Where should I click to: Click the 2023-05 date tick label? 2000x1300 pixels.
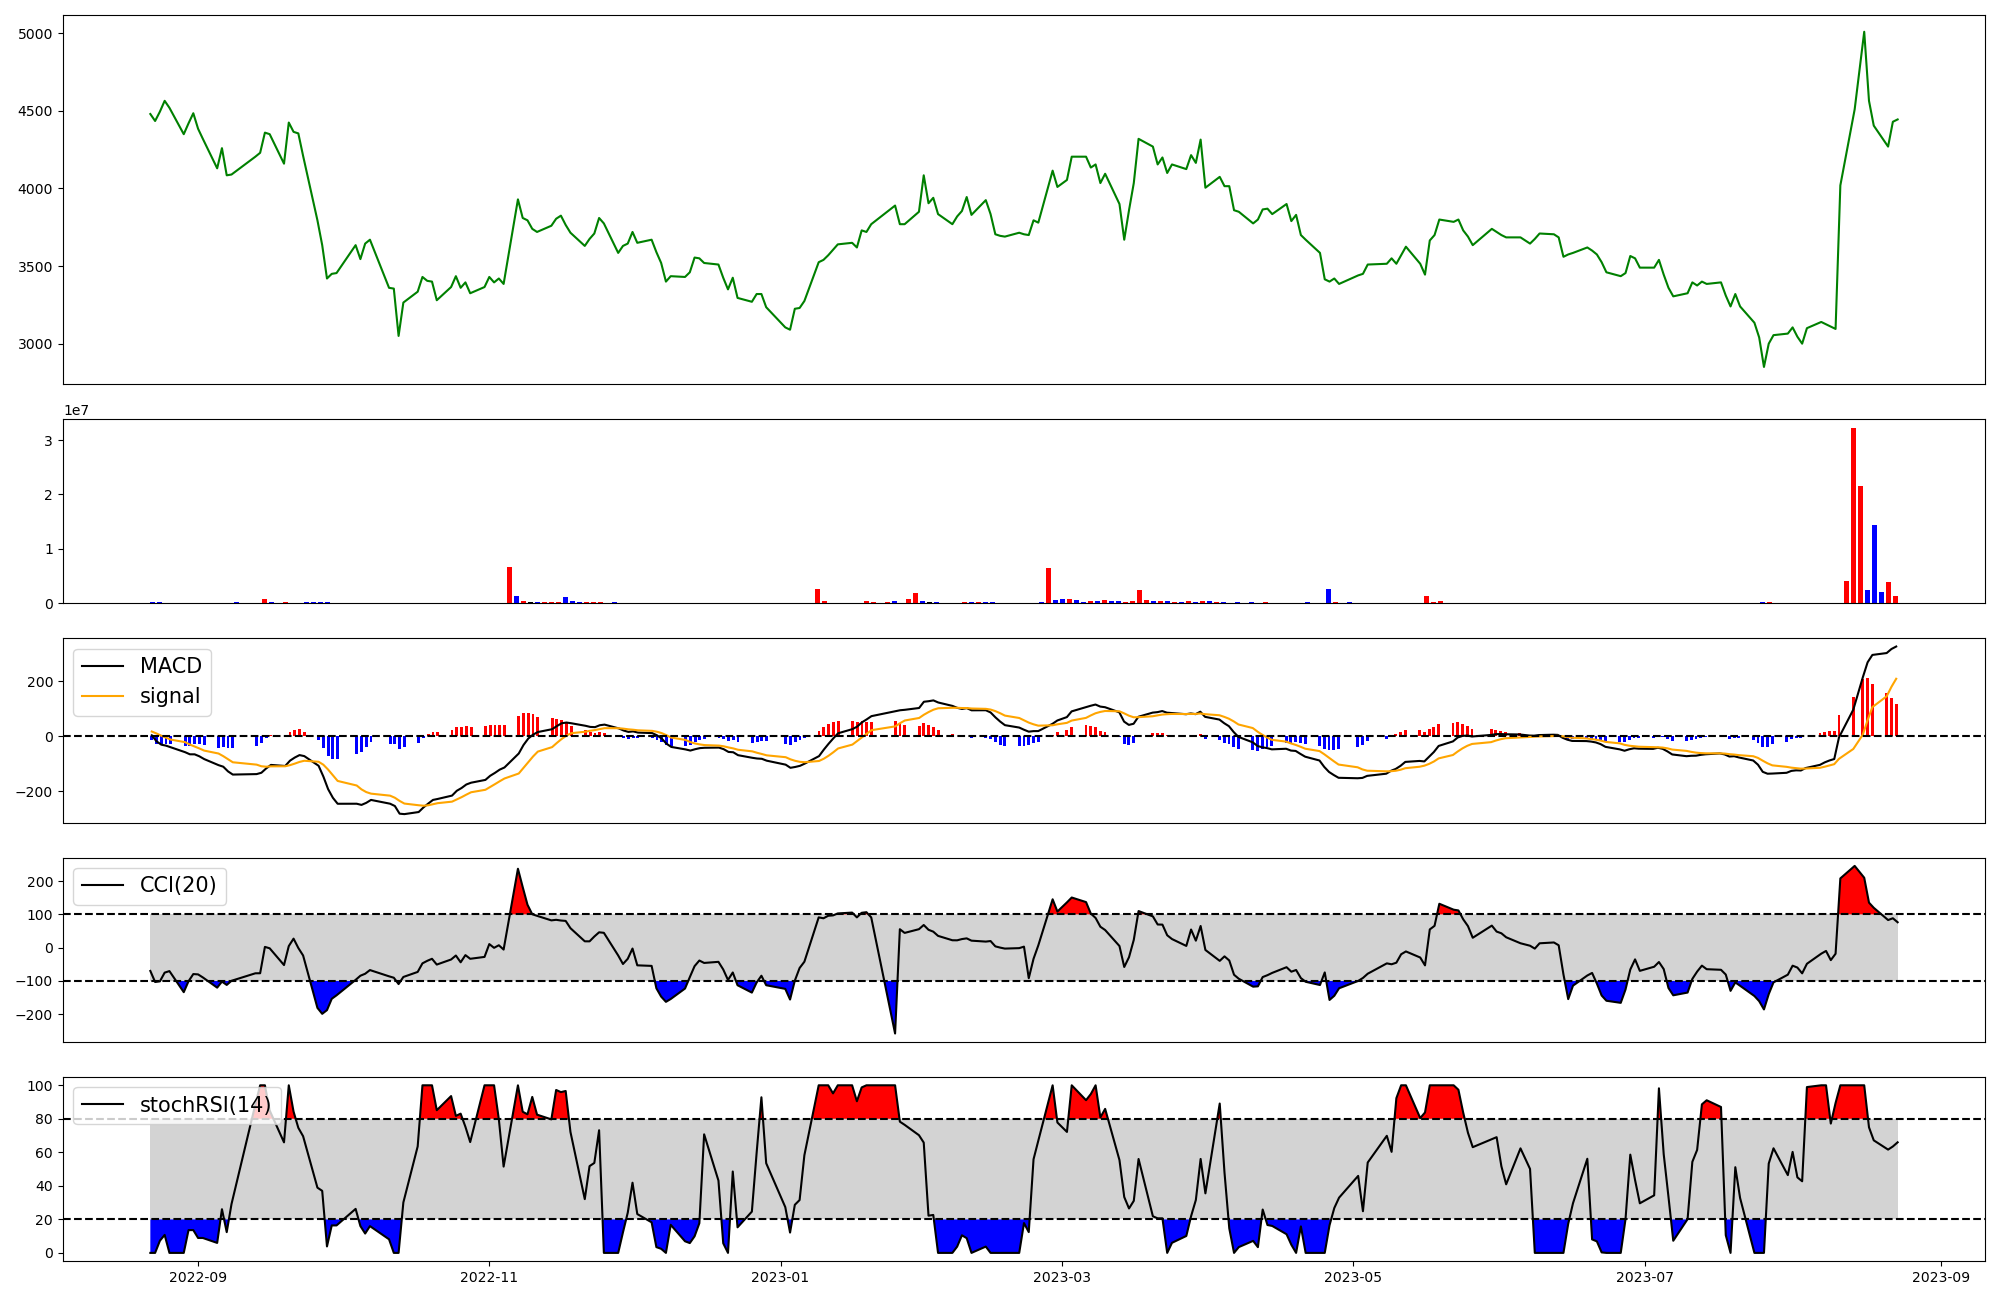pyautogui.click(x=1353, y=1277)
